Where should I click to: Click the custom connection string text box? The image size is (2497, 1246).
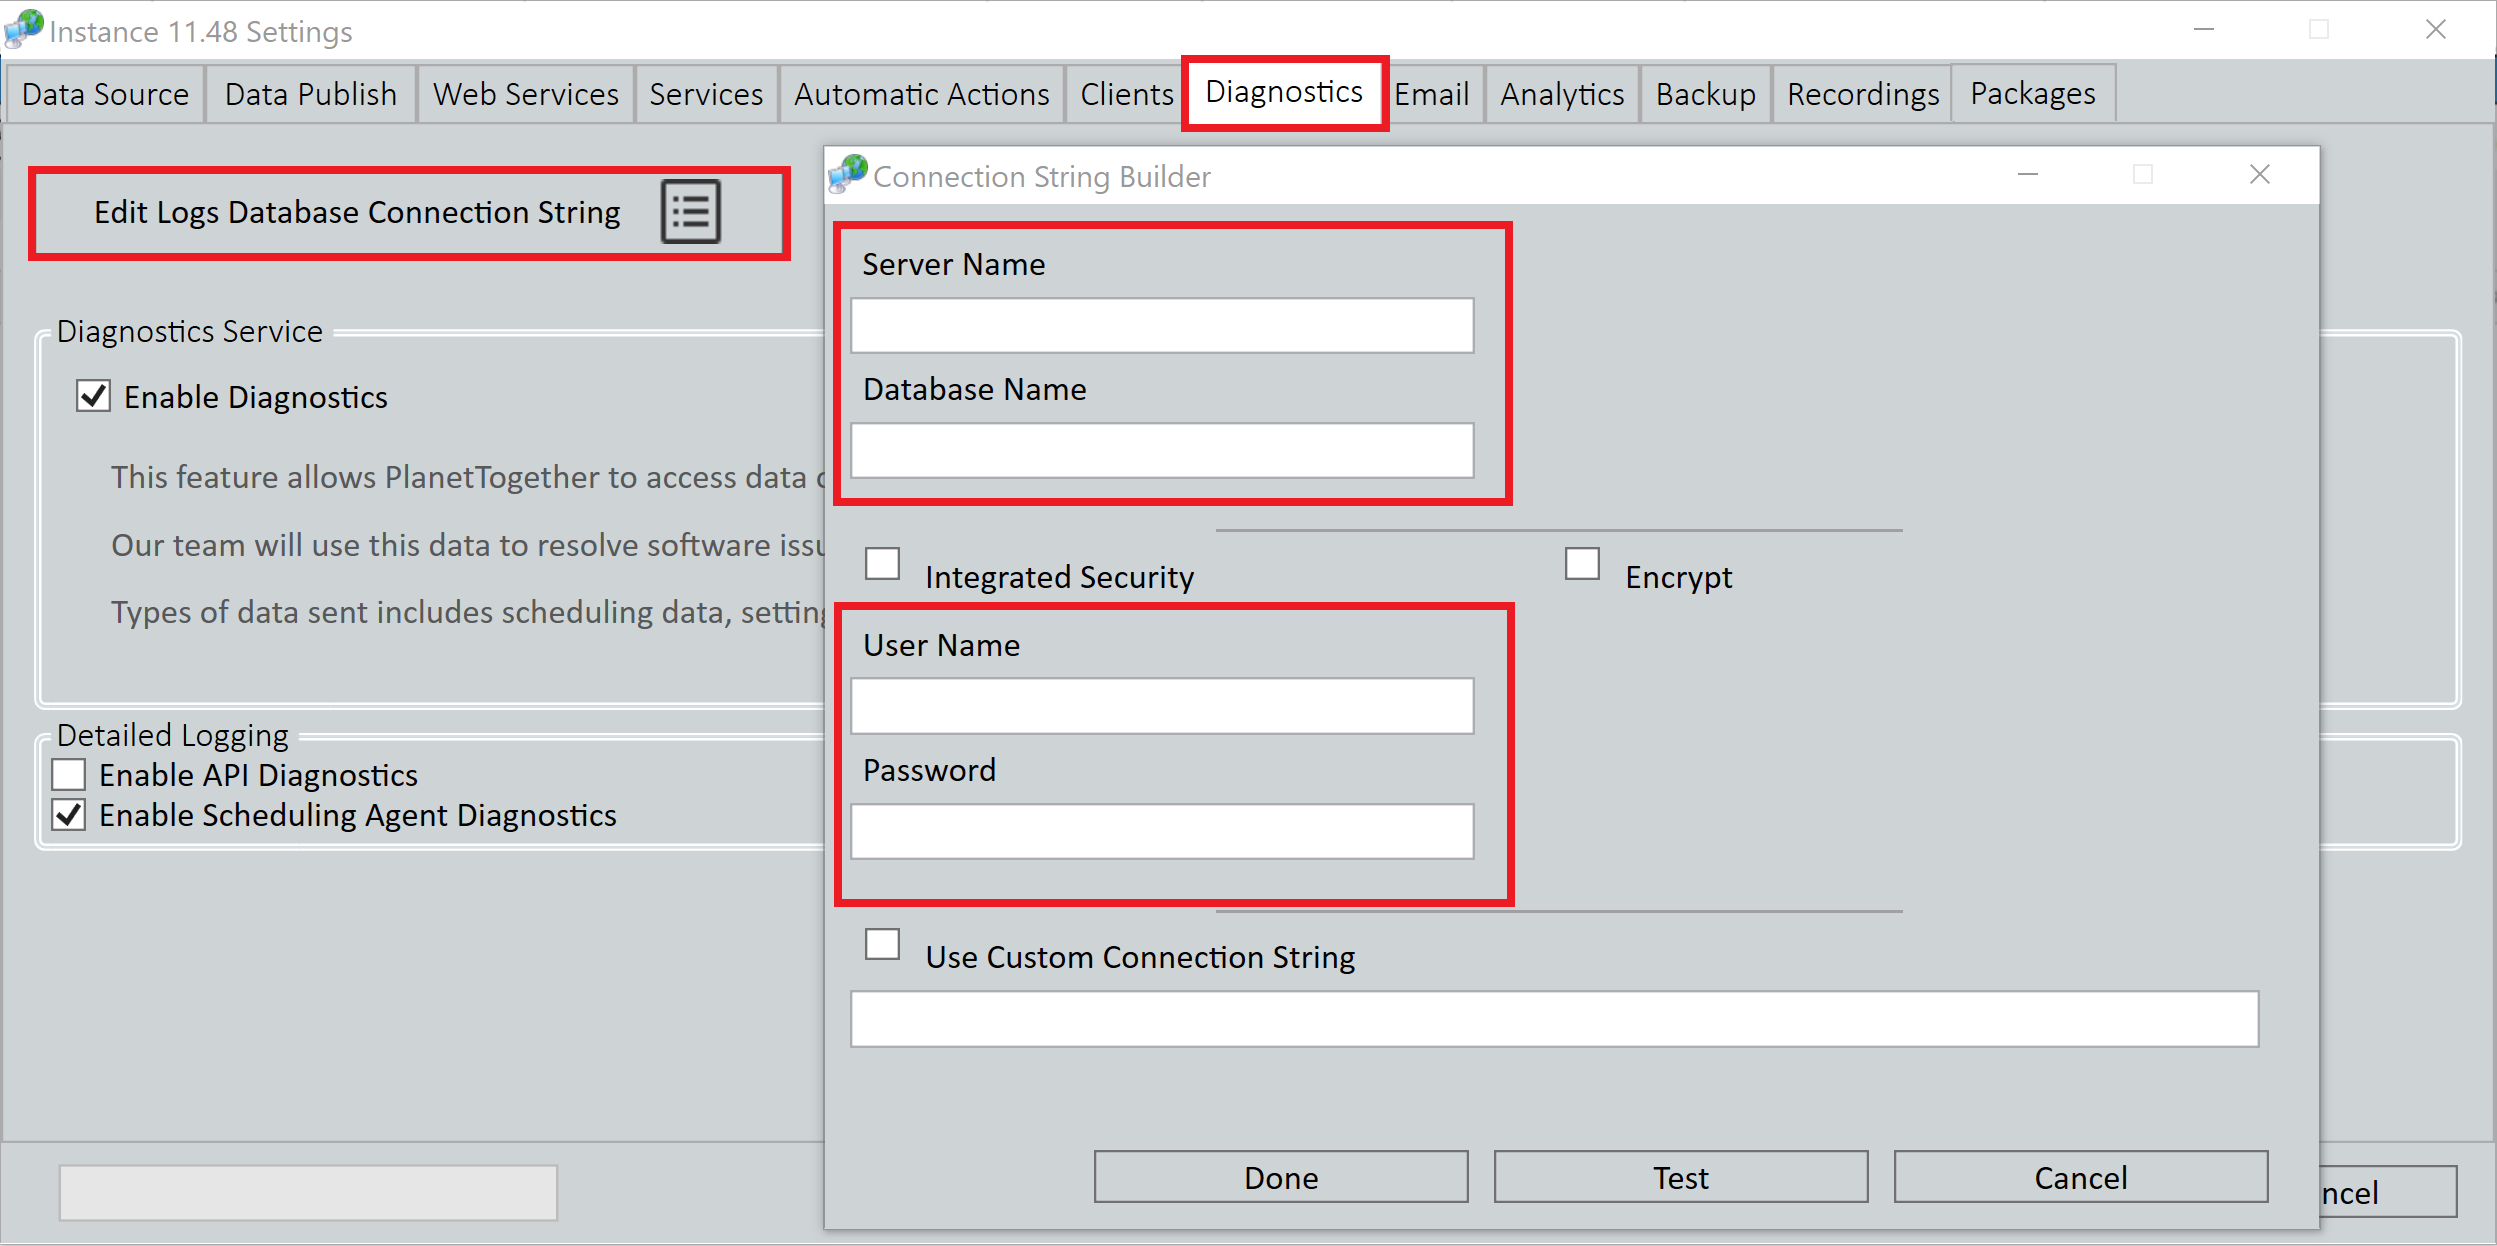[x=1554, y=1019]
